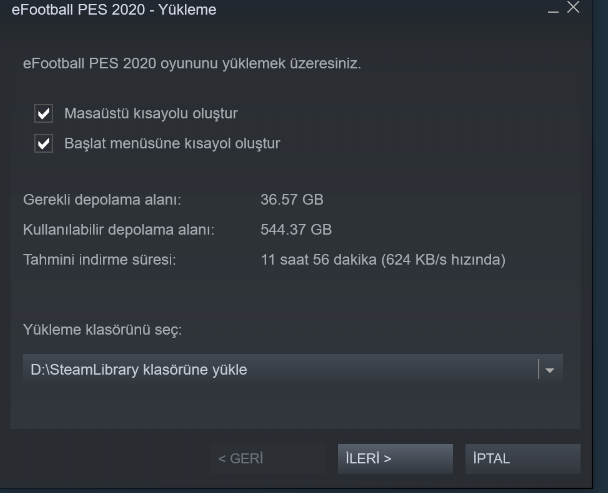Image resolution: width=608 pixels, height=493 pixels.
Task: Click the window title 'eFootball PES 2020 - Yükleme'
Action: pyautogui.click(x=114, y=9)
